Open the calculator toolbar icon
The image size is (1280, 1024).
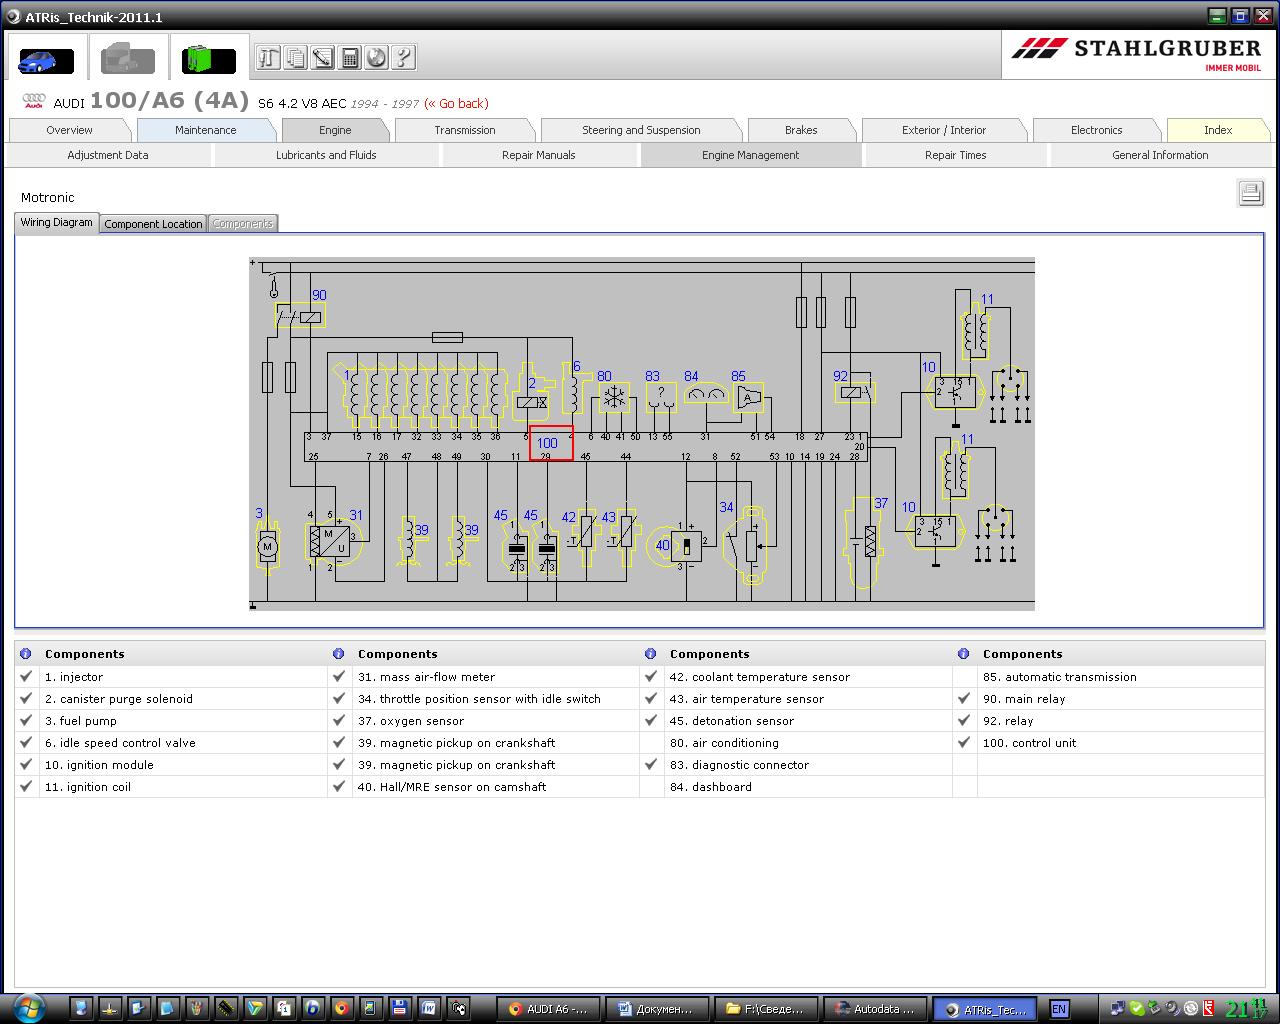349,58
